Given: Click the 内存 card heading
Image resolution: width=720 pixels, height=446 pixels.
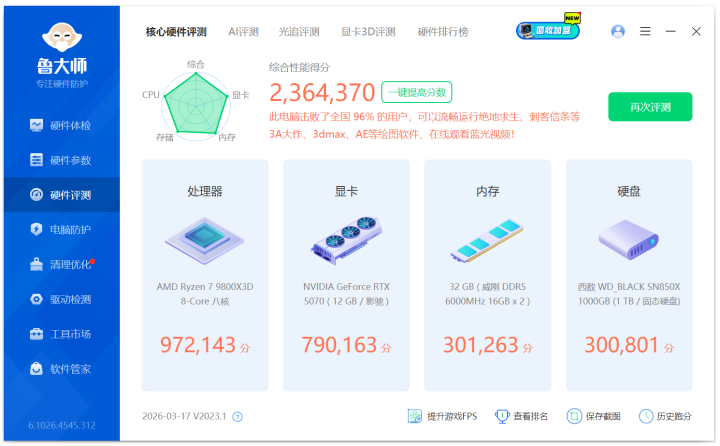Looking at the screenshot, I should (487, 191).
